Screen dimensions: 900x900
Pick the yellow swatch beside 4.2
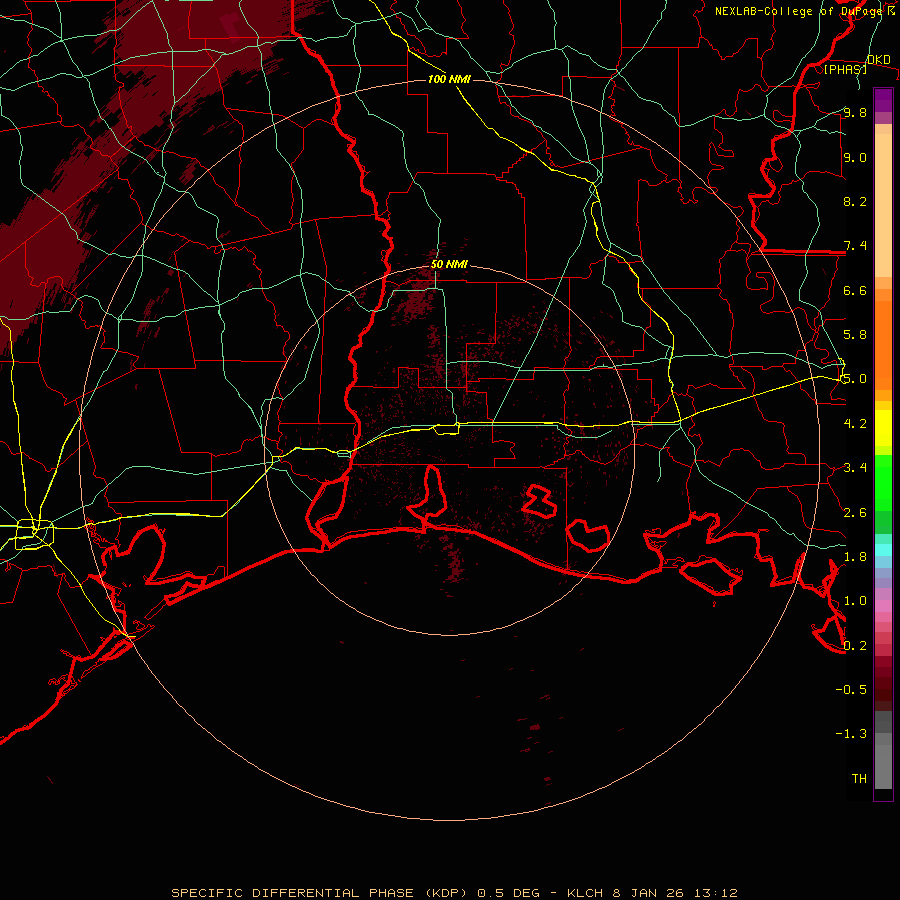pos(883,428)
